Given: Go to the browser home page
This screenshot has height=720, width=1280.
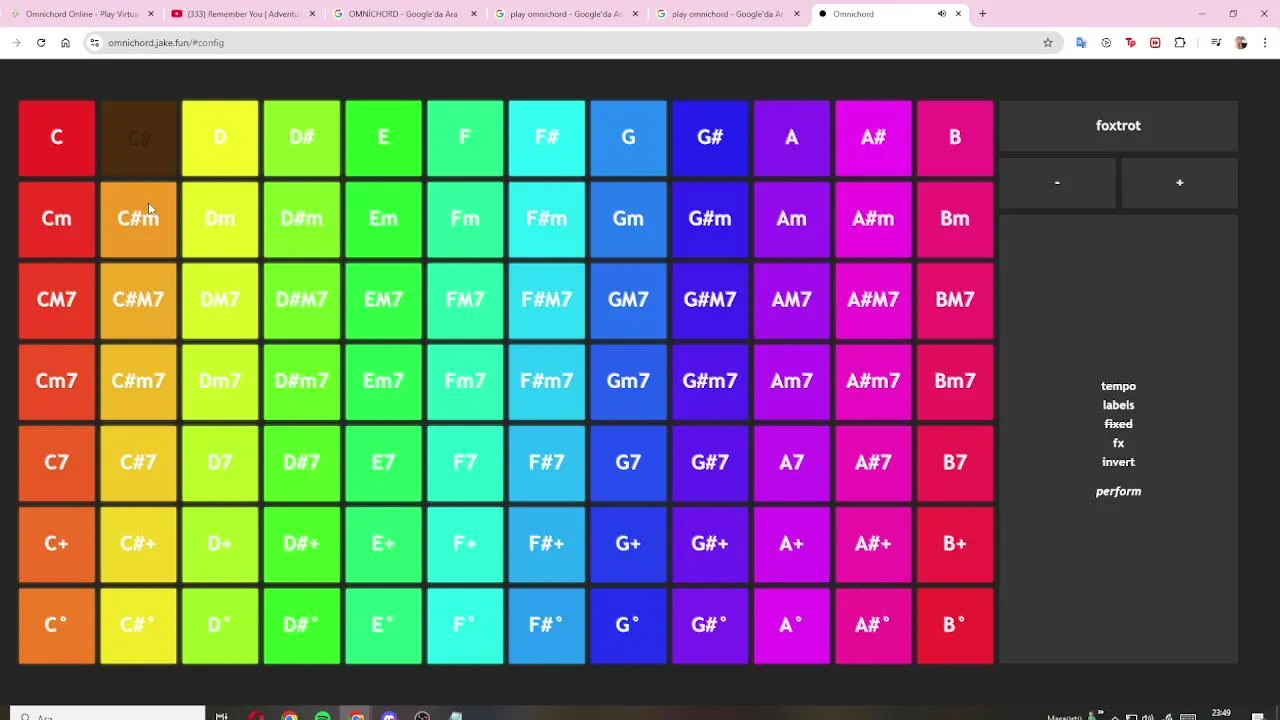Looking at the screenshot, I should pyautogui.click(x=65, y=43).
